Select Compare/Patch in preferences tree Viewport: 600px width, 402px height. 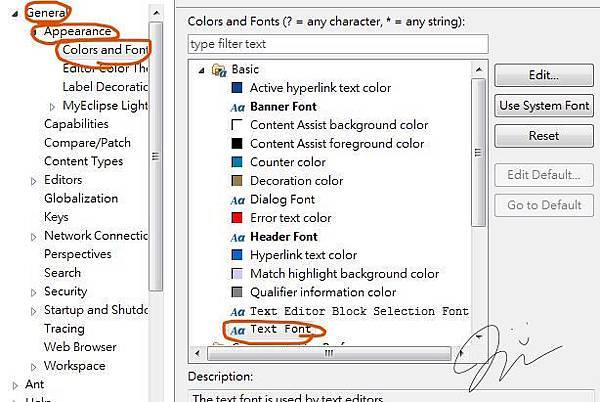(87, 143)
